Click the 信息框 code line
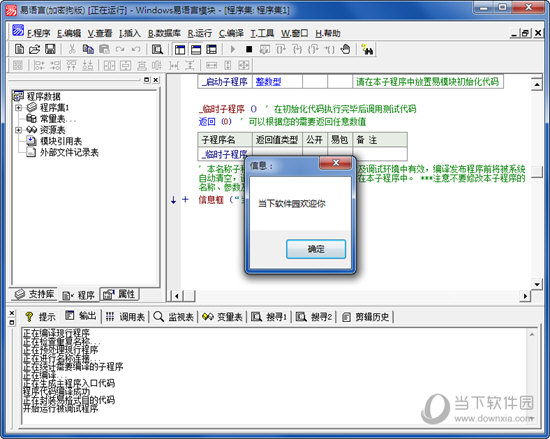Image resolution: width=550 pixels, height=439 pixels. click(x=221, y=200)
